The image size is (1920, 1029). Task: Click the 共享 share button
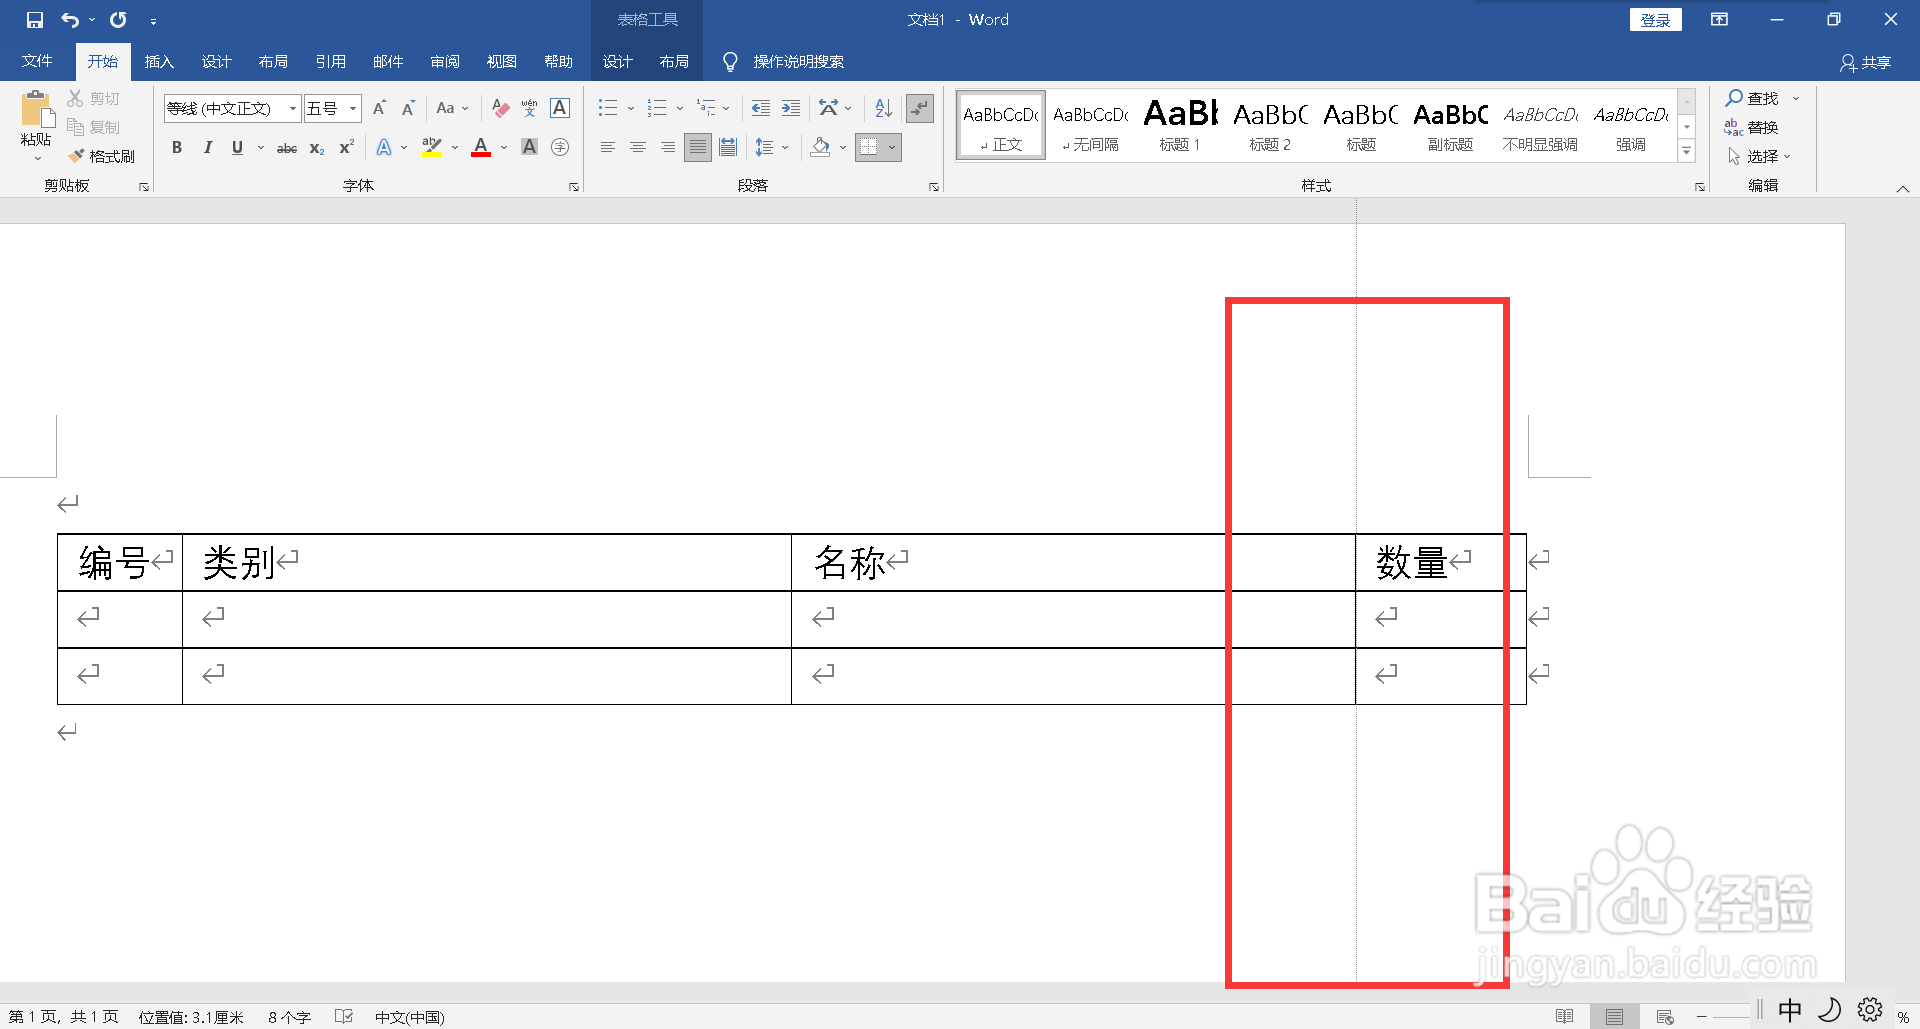tap(1865, 62)
